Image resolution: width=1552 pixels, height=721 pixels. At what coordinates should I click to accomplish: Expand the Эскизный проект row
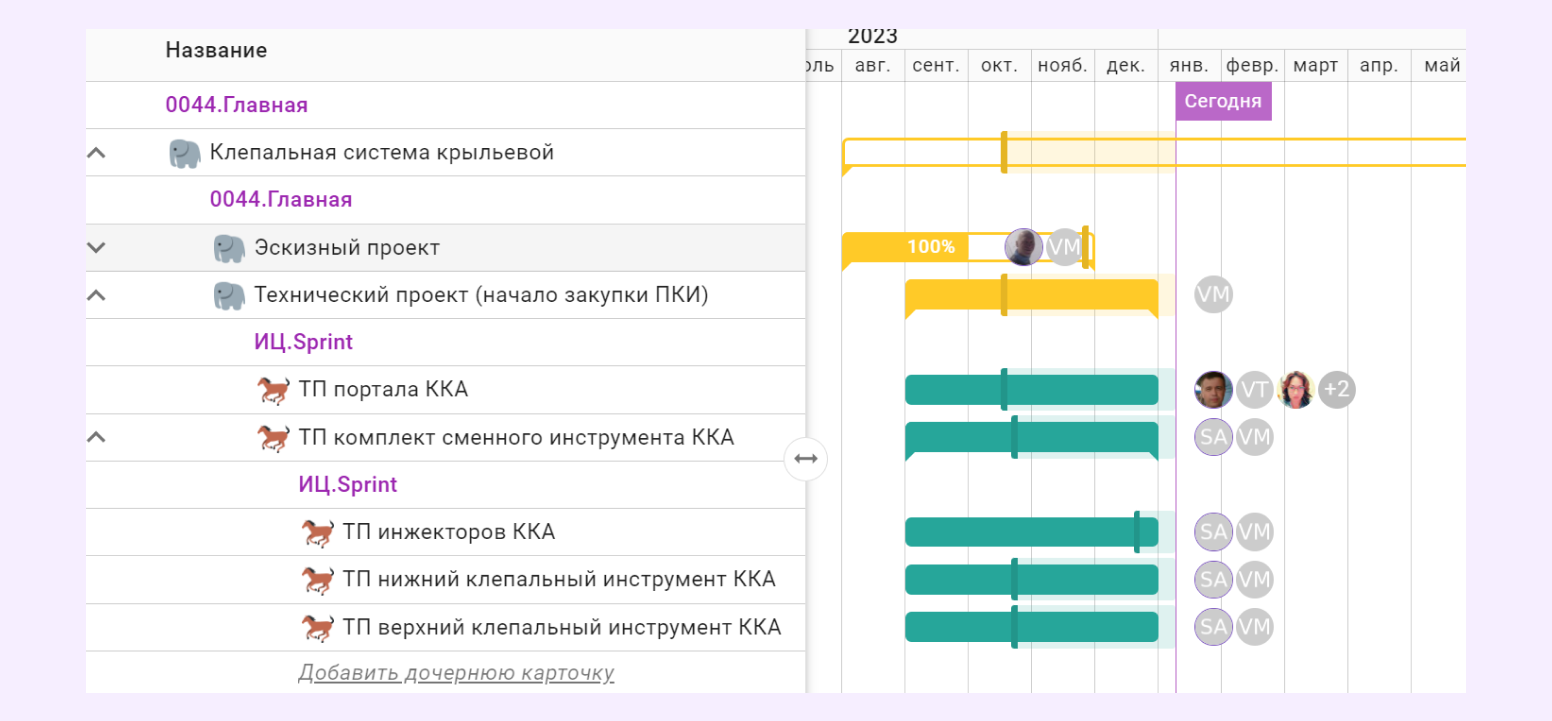pyautogui.click(x=96, y=248)
